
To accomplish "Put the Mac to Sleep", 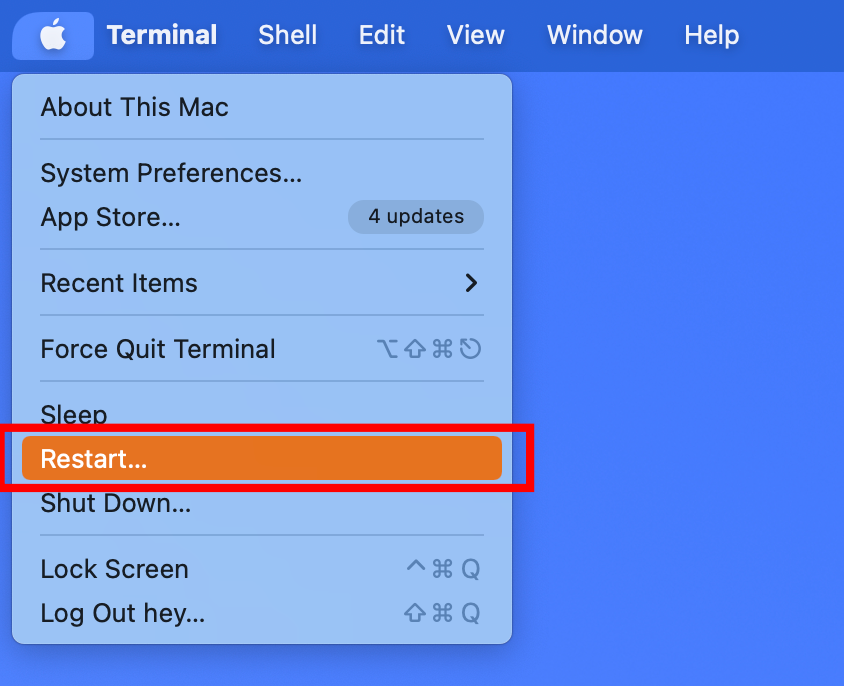I will pos(74,413).
